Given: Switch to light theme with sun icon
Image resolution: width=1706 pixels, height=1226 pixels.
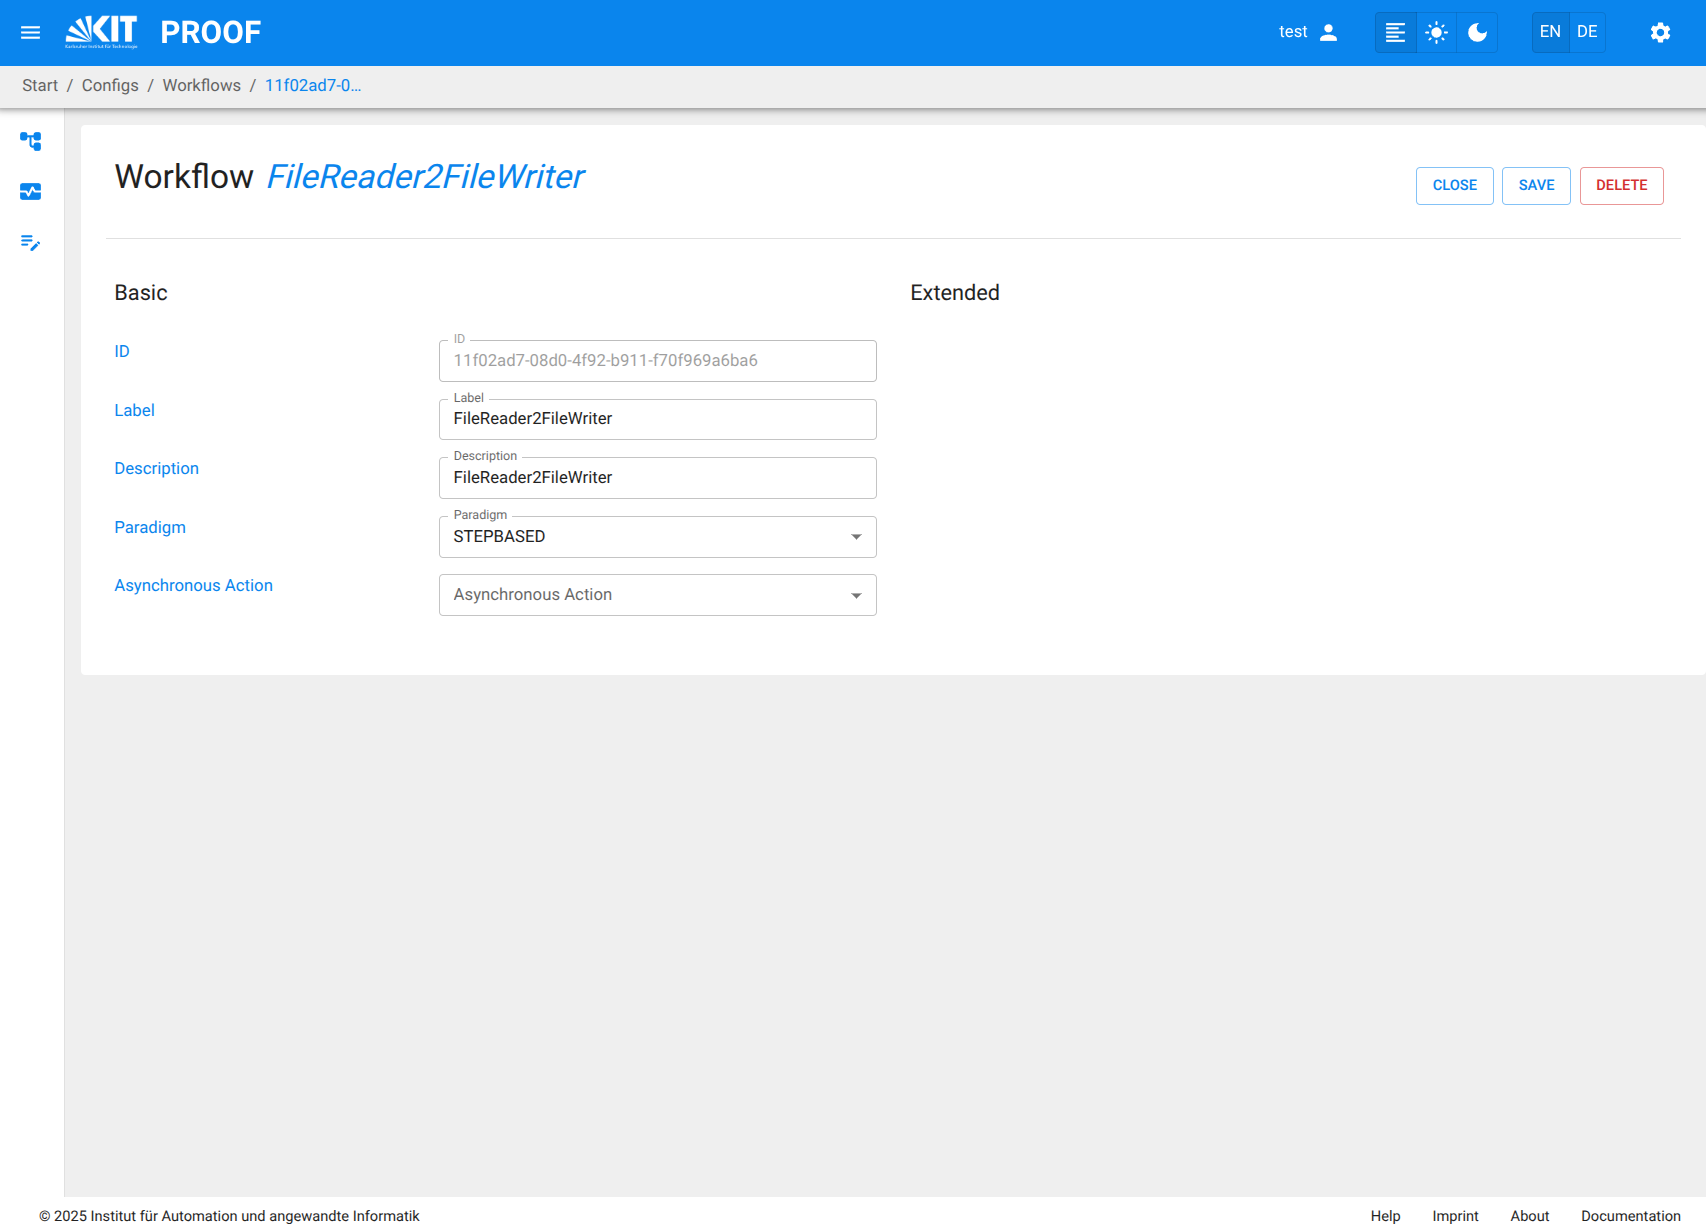Looking at the screenshot, I should [x=1436, y=32].
